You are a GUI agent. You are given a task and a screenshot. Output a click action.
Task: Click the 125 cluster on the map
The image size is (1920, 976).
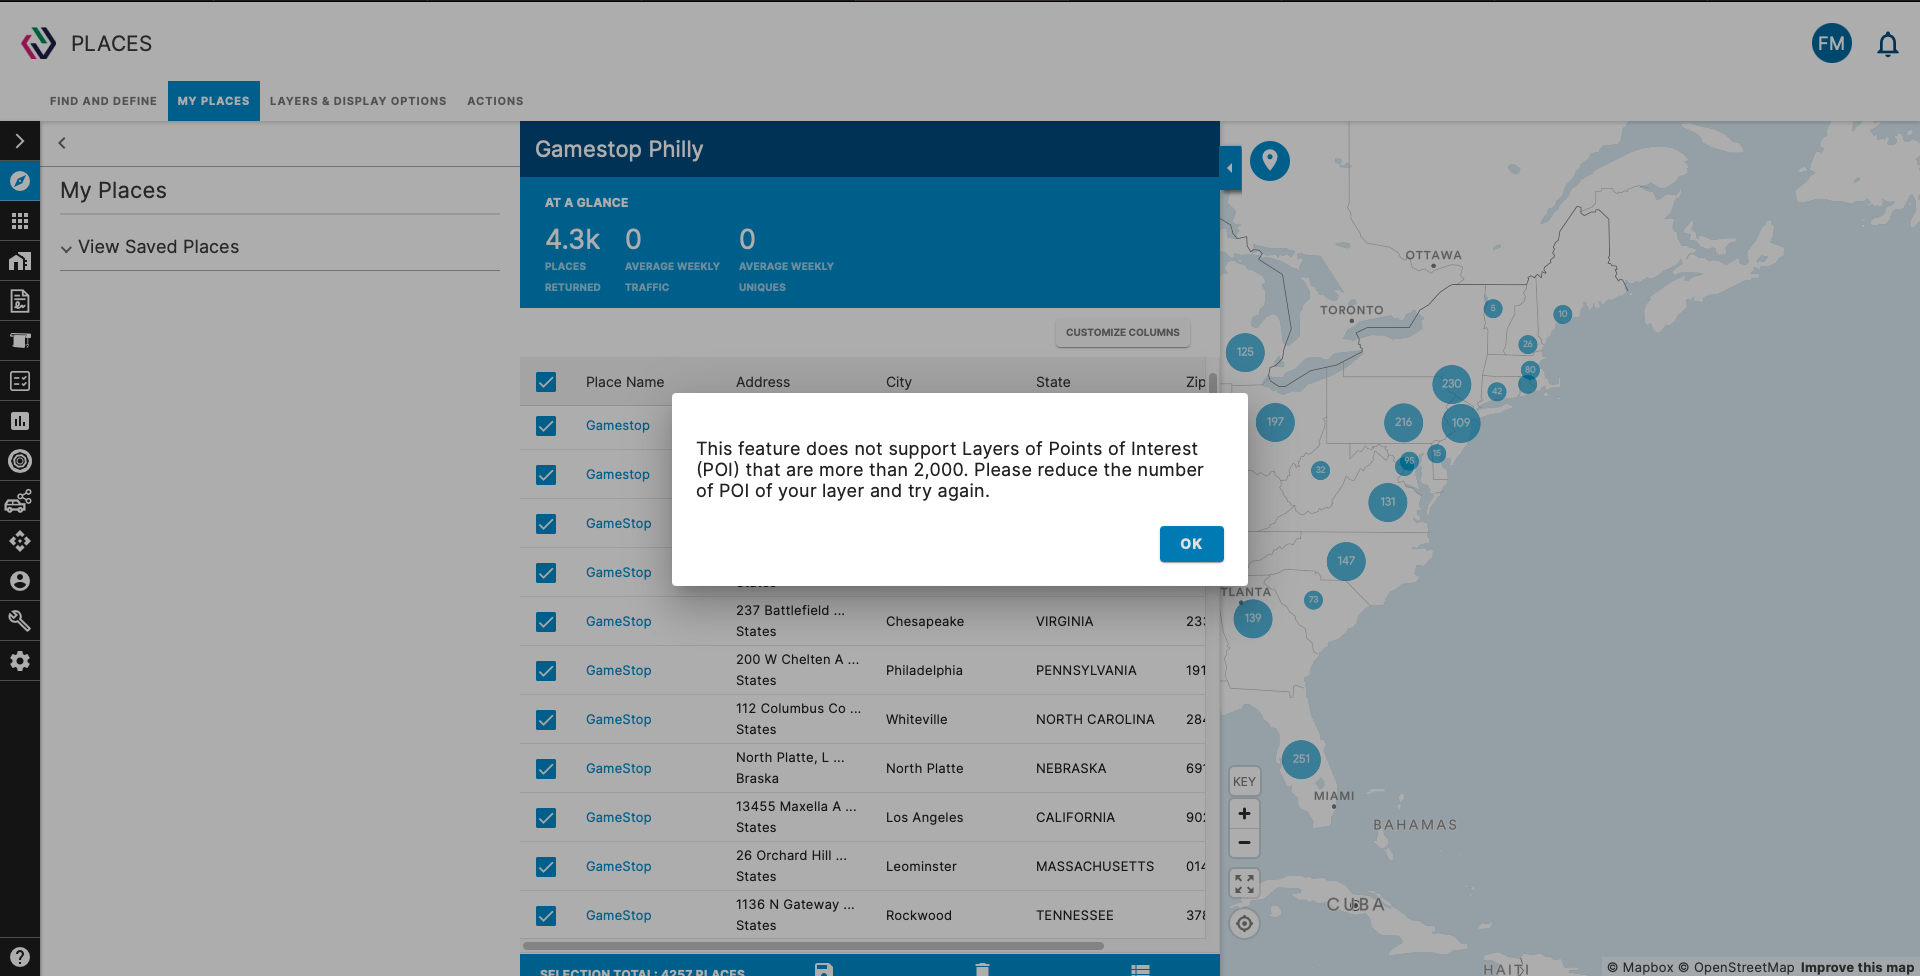1245,352
